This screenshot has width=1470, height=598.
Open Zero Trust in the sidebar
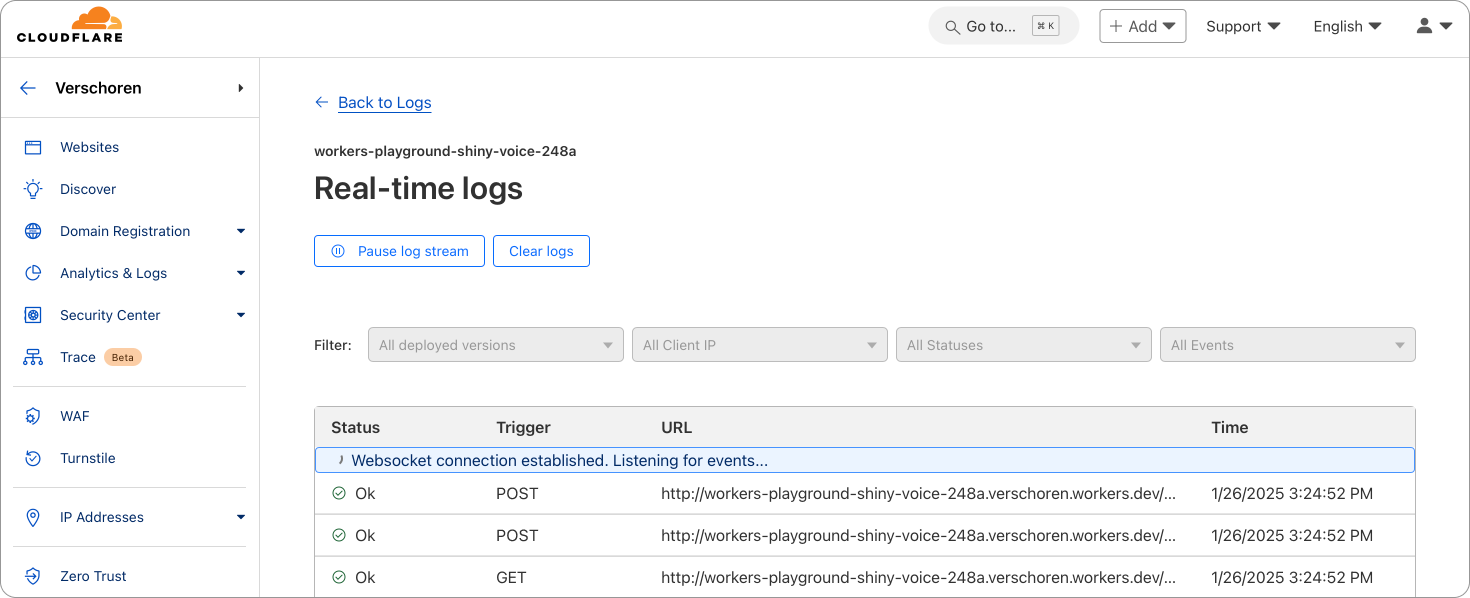click(93, 576)
